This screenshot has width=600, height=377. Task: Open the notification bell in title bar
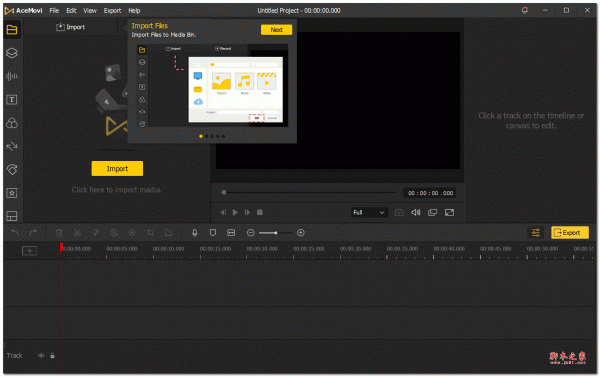pos(525,10)
